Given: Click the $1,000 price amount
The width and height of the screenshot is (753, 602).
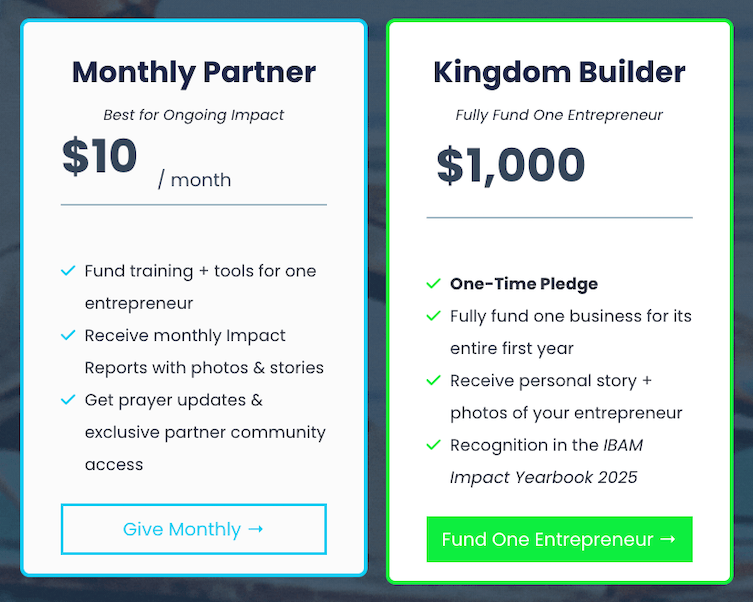Looking at the screenshot, I should (x=510, y=165).
